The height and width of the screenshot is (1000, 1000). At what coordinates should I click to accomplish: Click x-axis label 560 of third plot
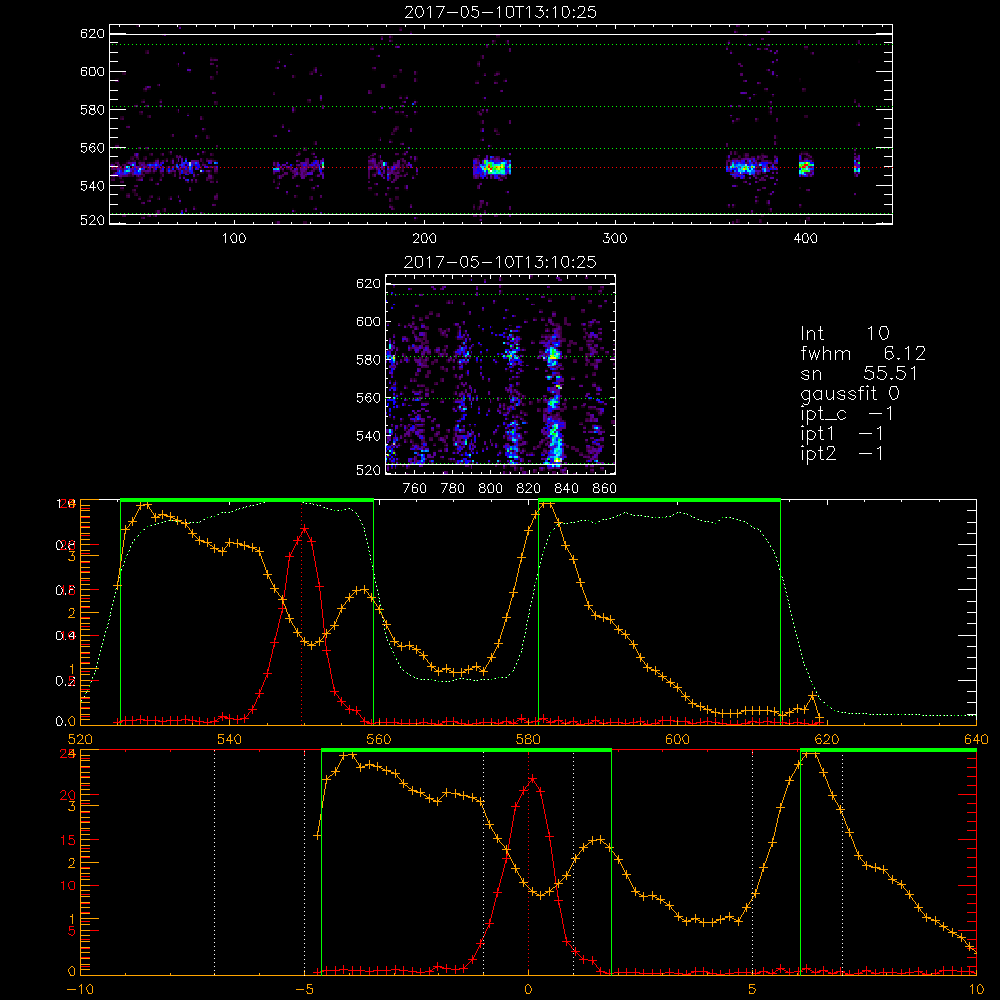[379, 740]
